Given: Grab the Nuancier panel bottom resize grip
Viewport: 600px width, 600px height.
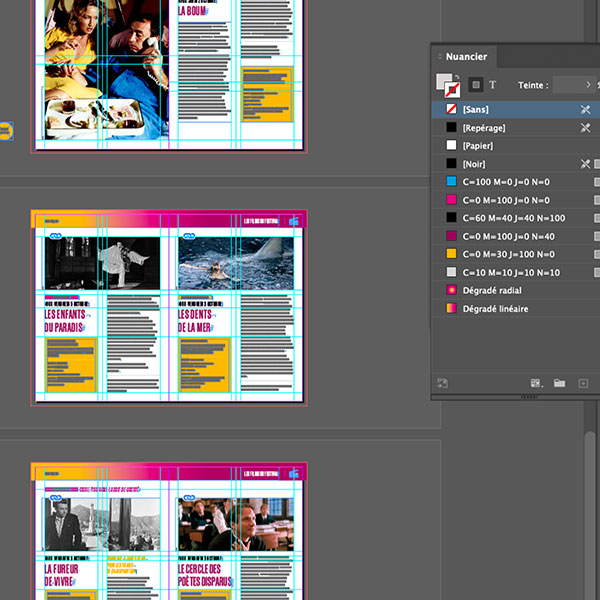Looking at the screenshot, I should coord(529,397).
